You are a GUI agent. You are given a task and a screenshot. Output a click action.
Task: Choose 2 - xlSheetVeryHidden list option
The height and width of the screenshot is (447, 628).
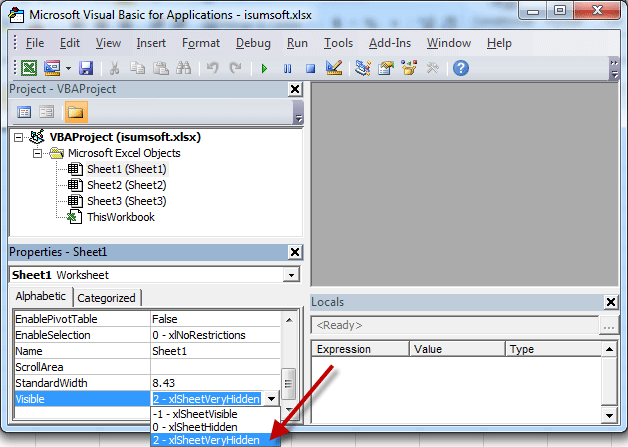tap(215, 440)
